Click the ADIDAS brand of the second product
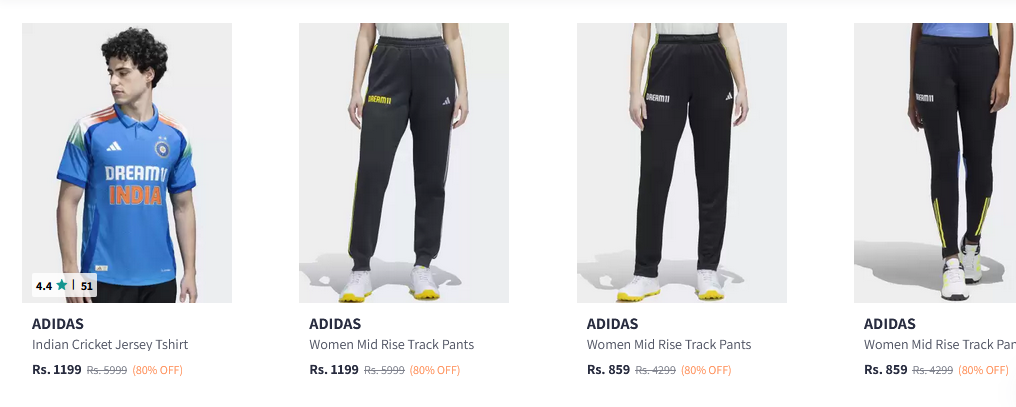Image resolution: width=1016 pixels, height=407 pixels. click(335, 324)
